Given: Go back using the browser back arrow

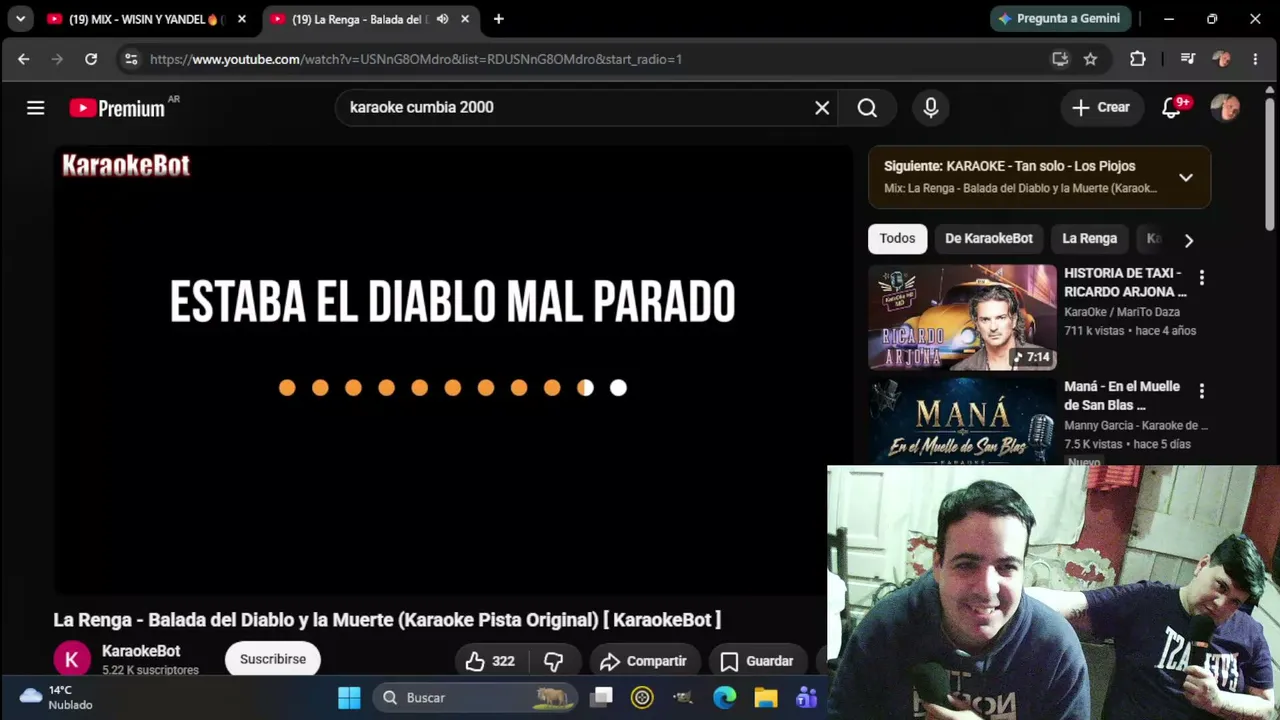Looking at the screenshot, I should (x=24, y=59).
